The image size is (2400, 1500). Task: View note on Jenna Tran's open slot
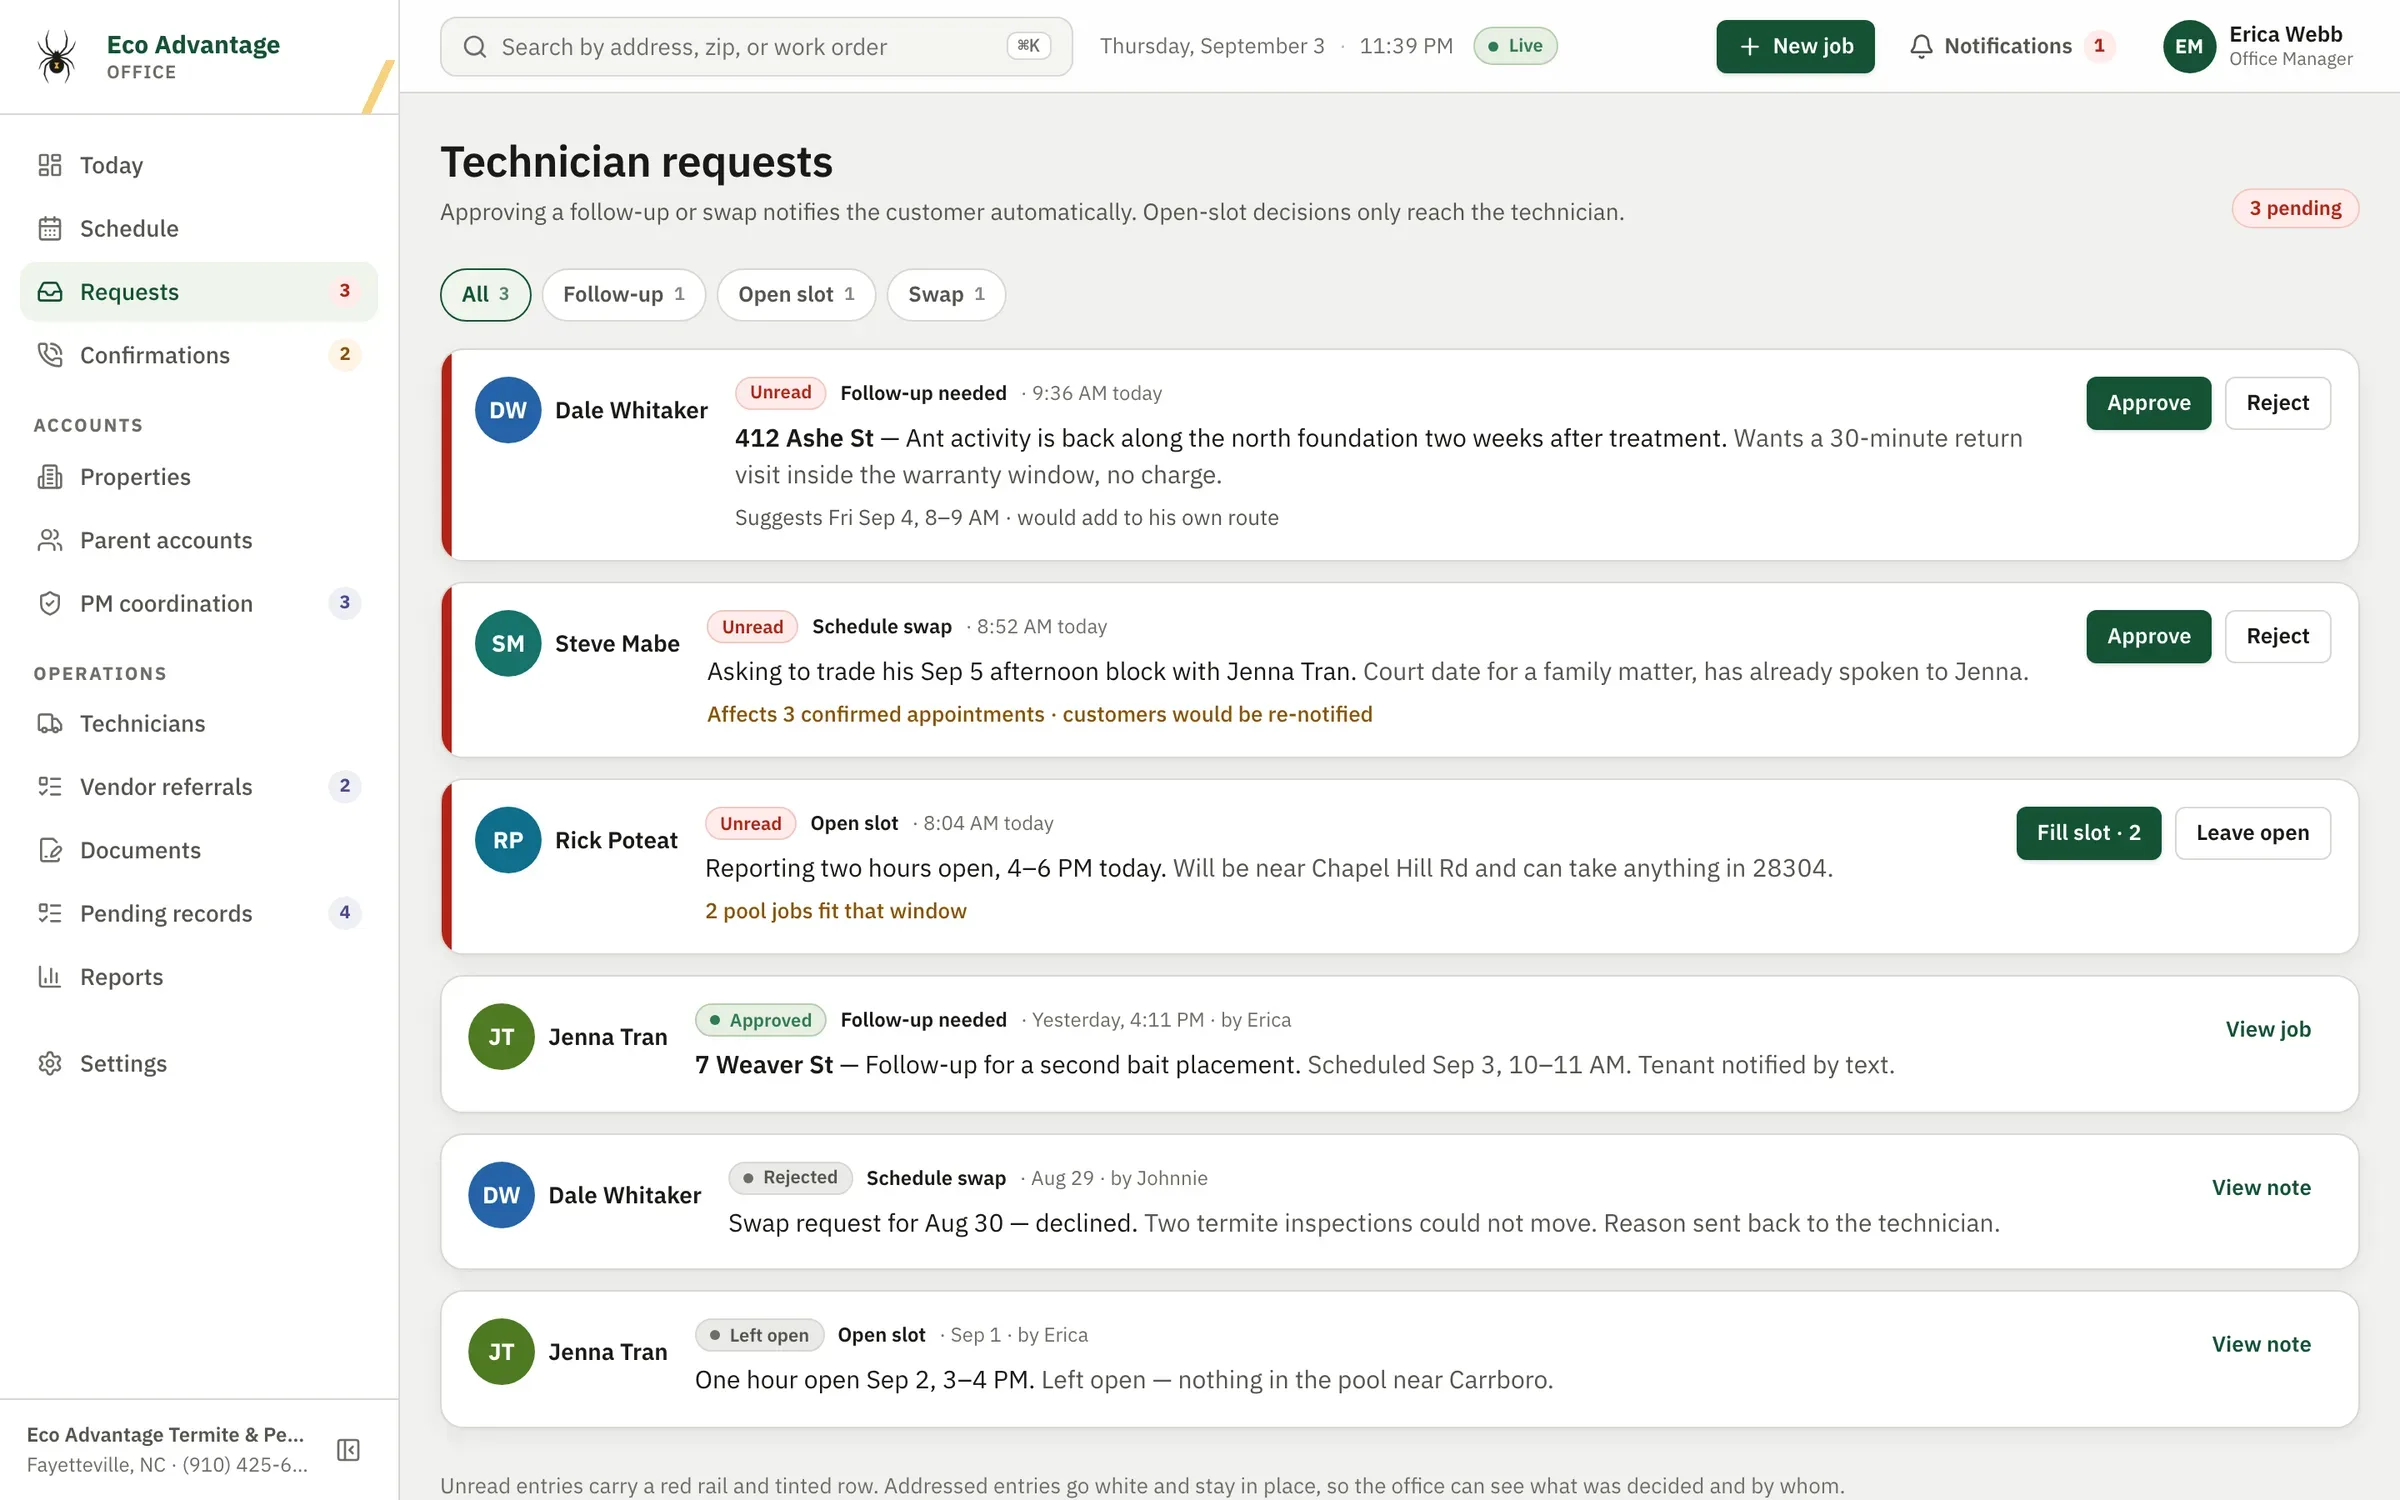click(x=2261, y=1344)
